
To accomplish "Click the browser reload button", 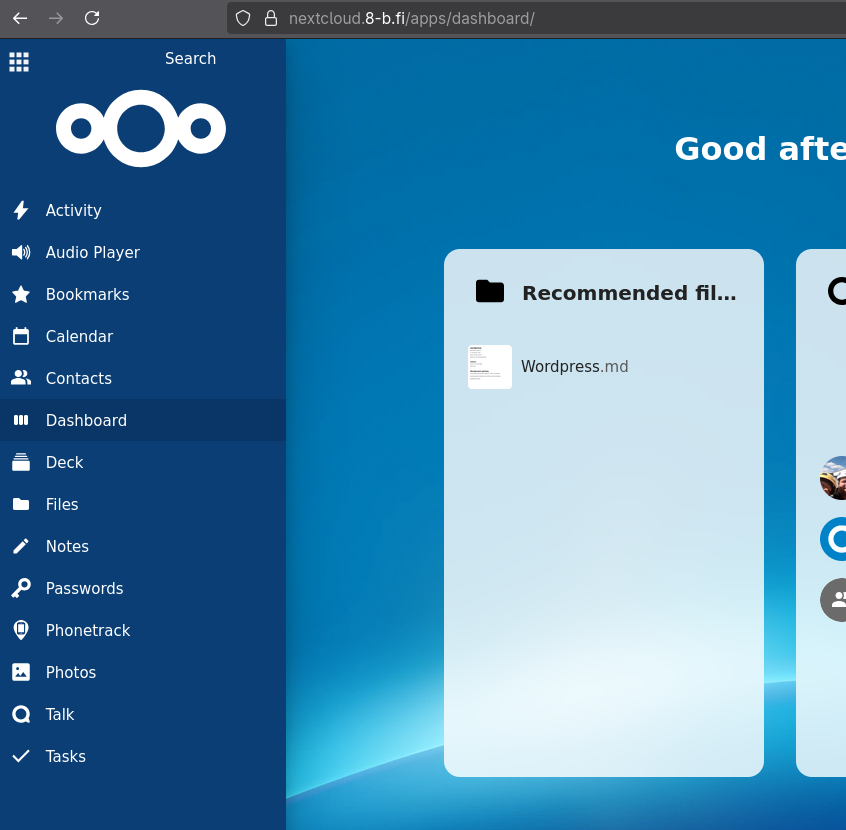I will pyautogui.click(x=92, y=18).
